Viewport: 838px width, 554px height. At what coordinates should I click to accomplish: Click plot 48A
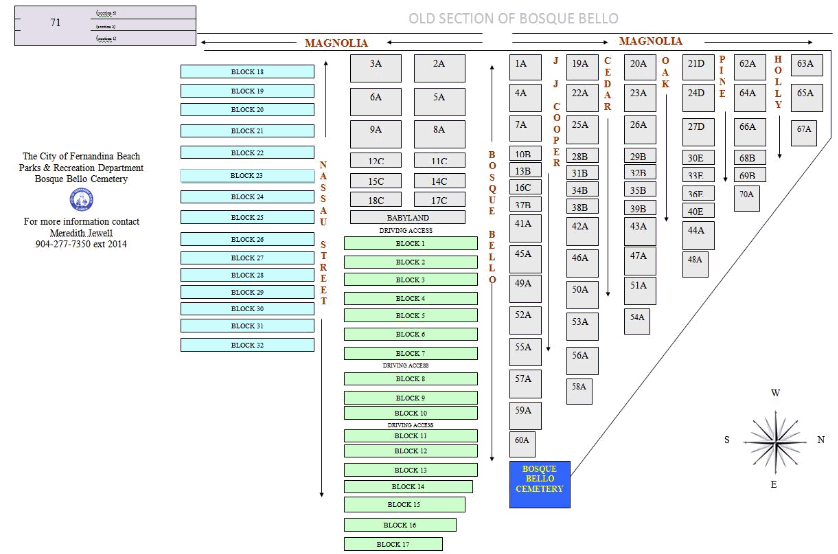[696, 262]
